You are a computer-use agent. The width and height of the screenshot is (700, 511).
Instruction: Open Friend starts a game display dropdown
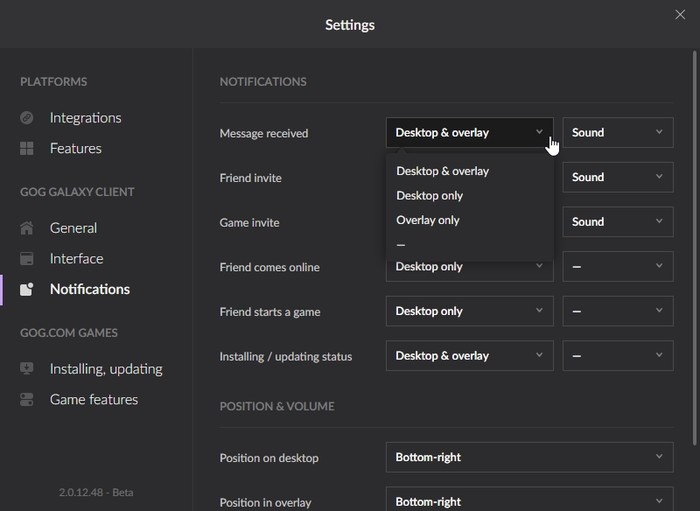coord(470,311)
